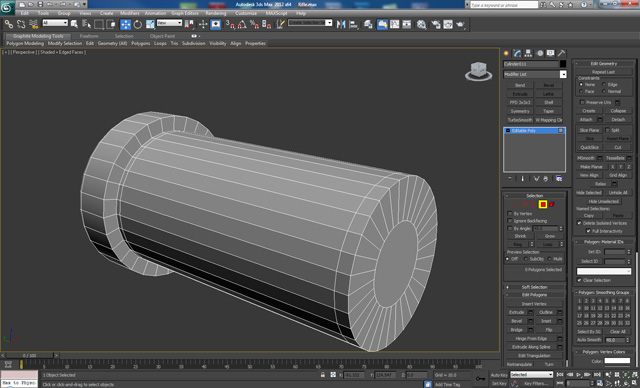This screenshot has width=640, height=388.
Task: Activate the Select Object tool
Action: (x=74, y=24)
